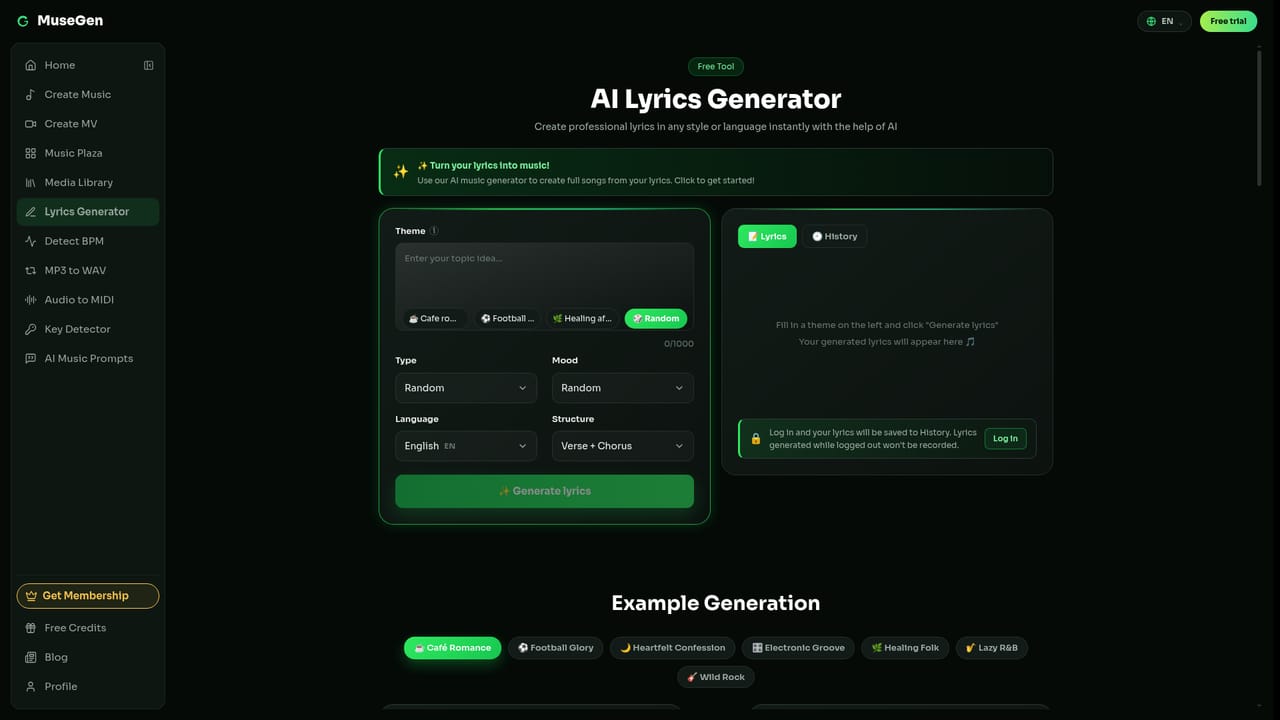Click the crown icon on Get Membership
Screen dimensions: 1280x720
pyautogui.click(x=31, y=596)
